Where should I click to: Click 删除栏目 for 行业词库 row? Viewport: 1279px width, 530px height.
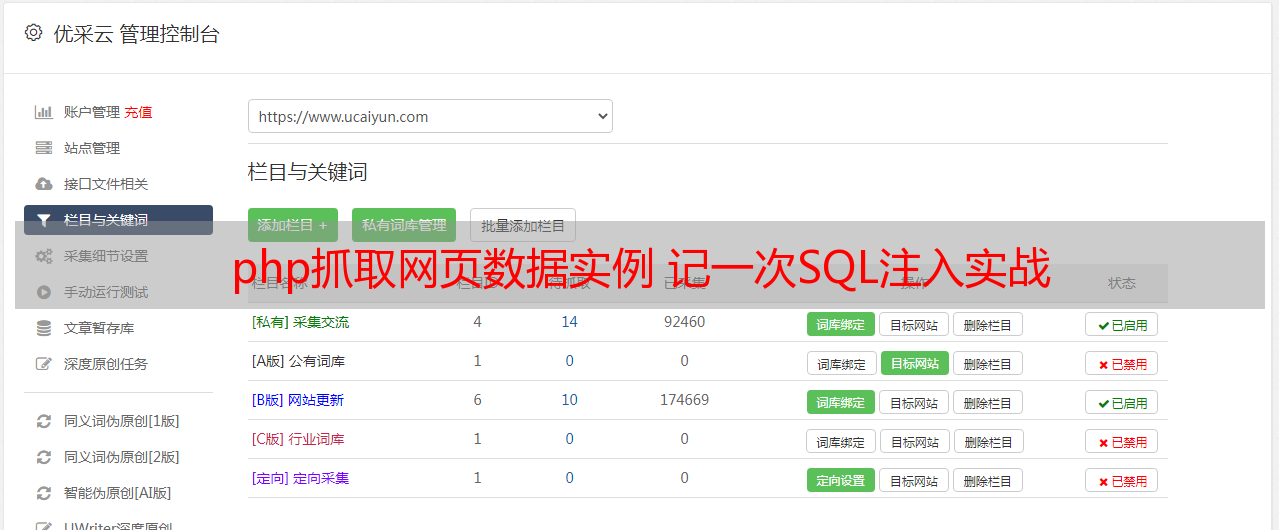pos(988,441)
